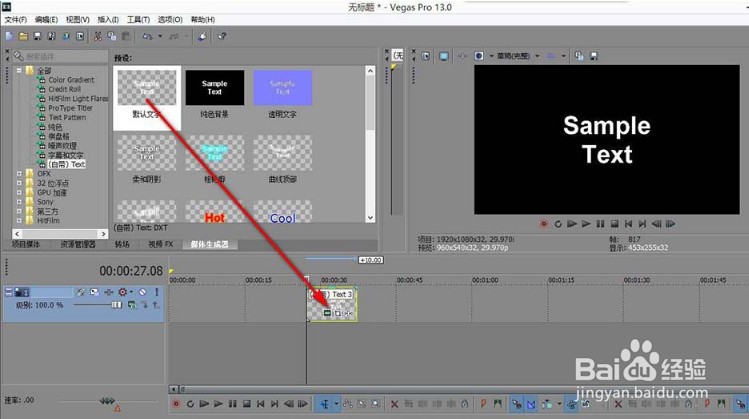749x419 pixels.
Task: Toggle automation settings gear on track
Action: coord(123,292)
